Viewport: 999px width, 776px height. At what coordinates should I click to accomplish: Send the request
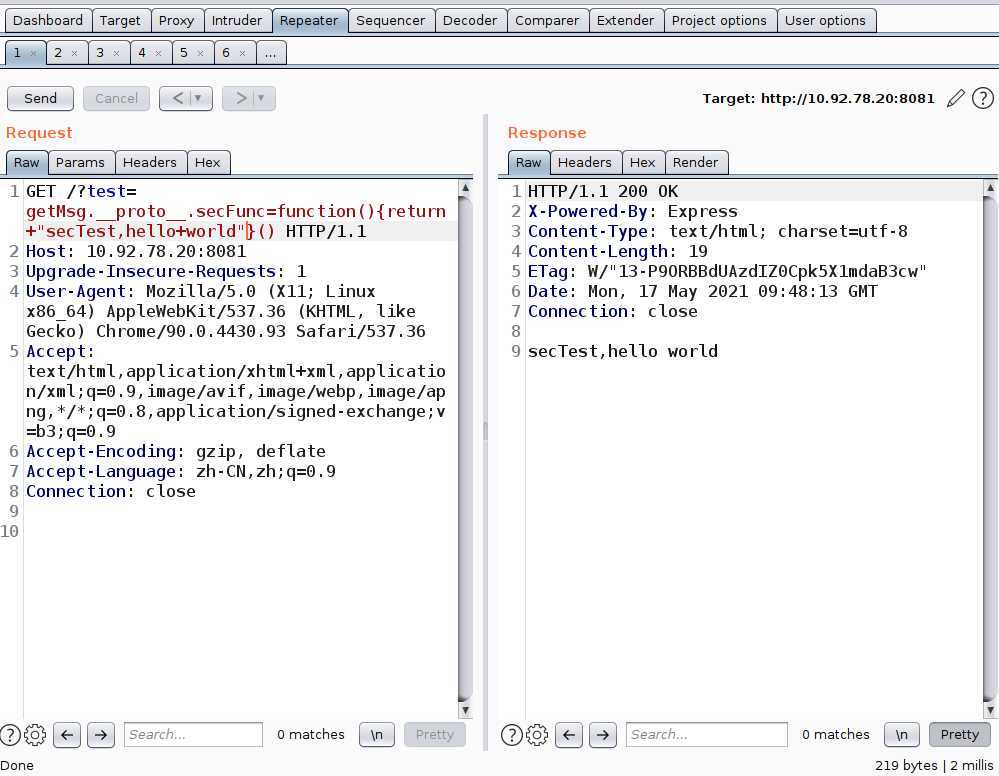click(40, 98)
